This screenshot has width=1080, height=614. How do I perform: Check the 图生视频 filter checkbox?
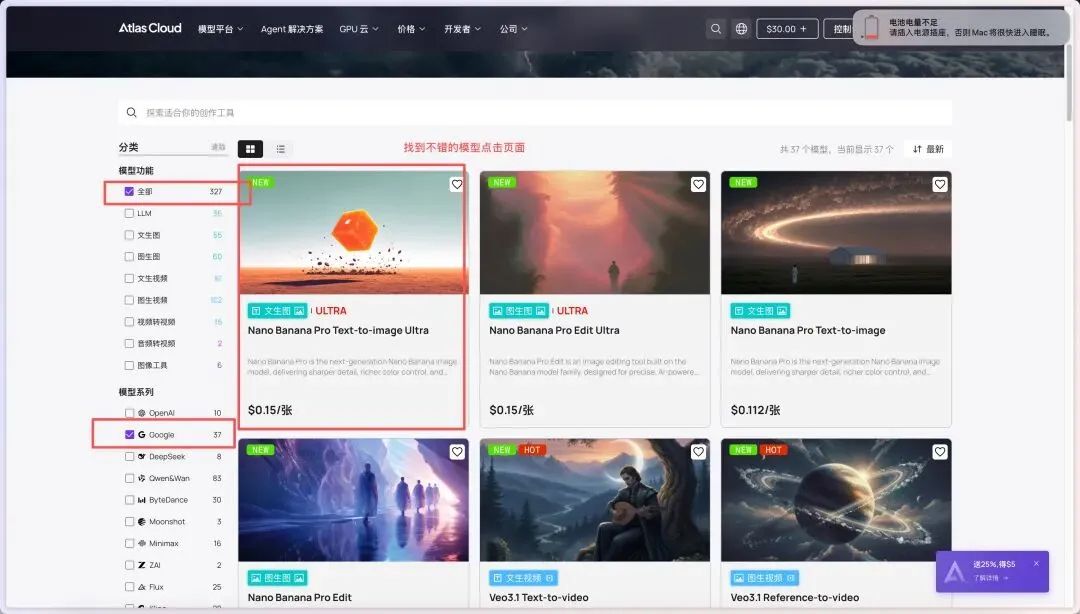[129, 300]
